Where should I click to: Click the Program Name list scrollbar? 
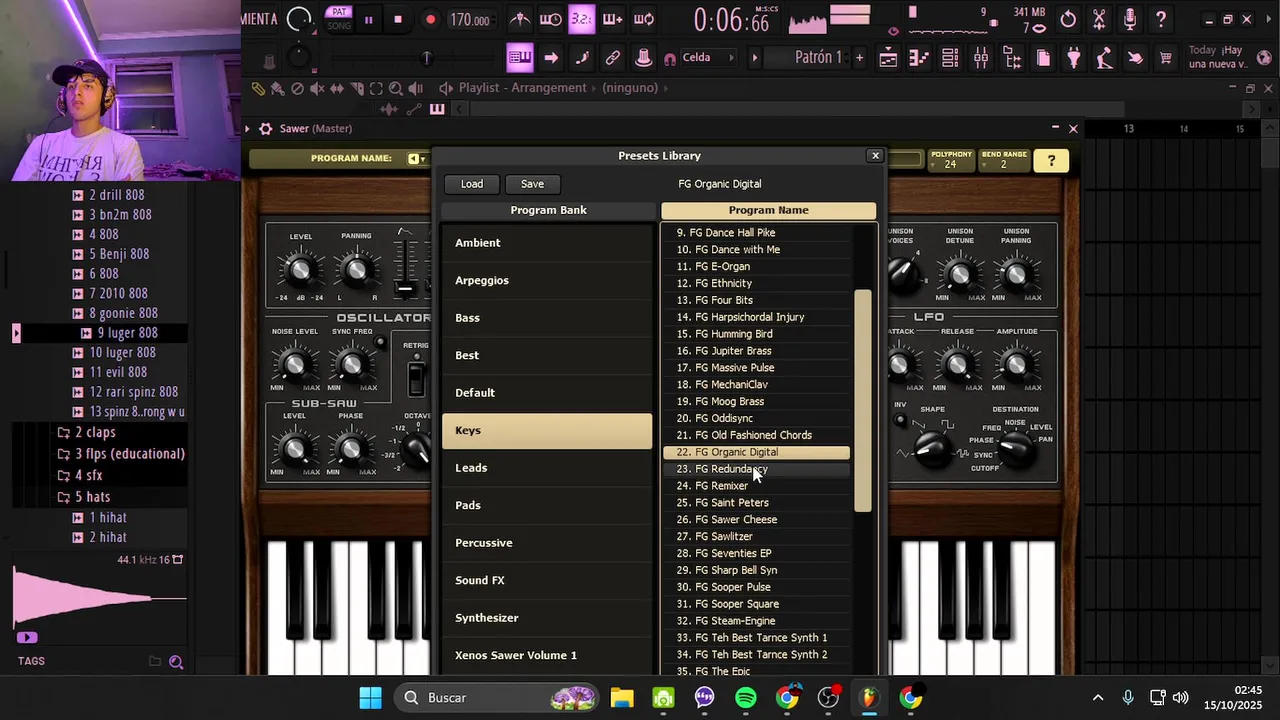click(x=863, y=401)
